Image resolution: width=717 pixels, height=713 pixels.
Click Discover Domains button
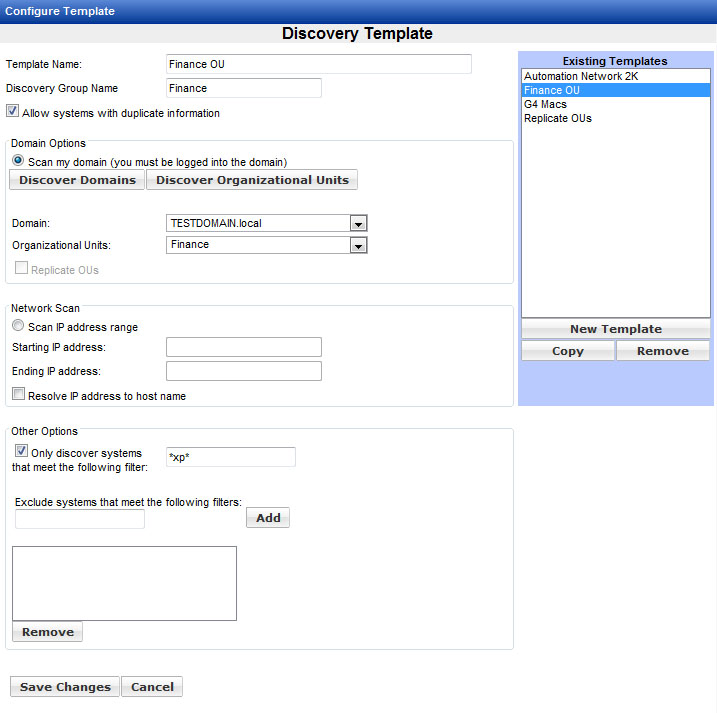pos(77,180)
